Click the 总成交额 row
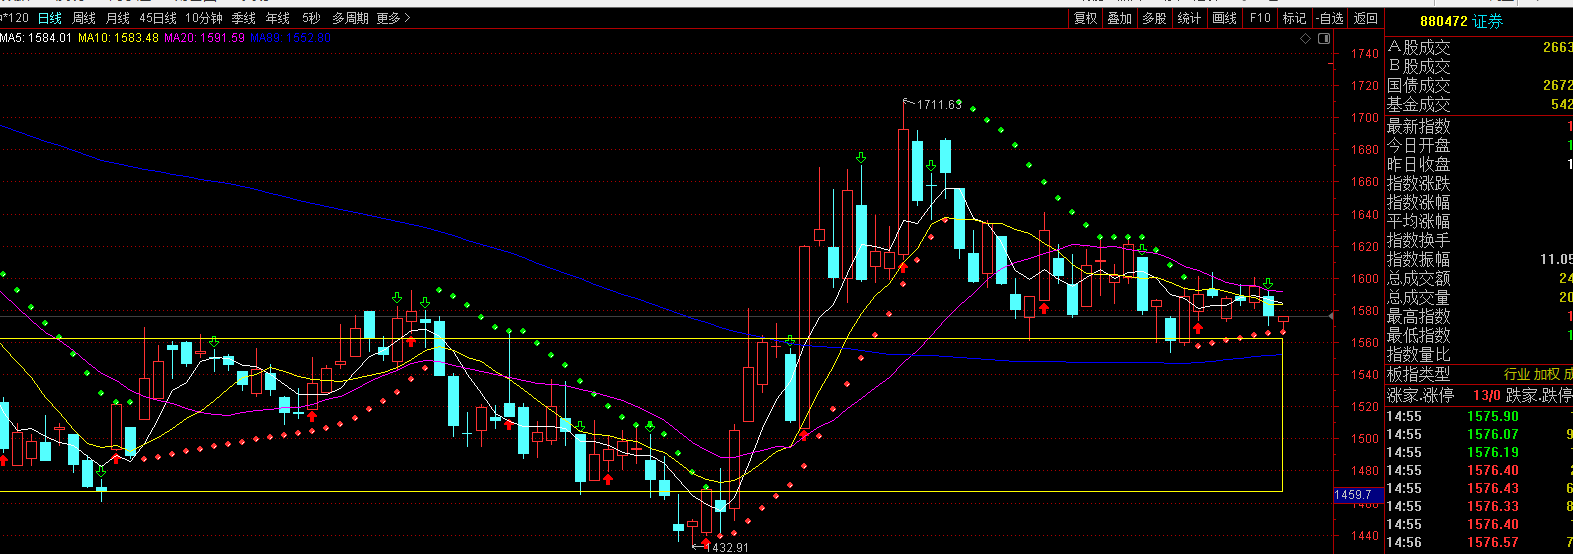Viewport: 1573px width, 554px height. [1479, 278]
